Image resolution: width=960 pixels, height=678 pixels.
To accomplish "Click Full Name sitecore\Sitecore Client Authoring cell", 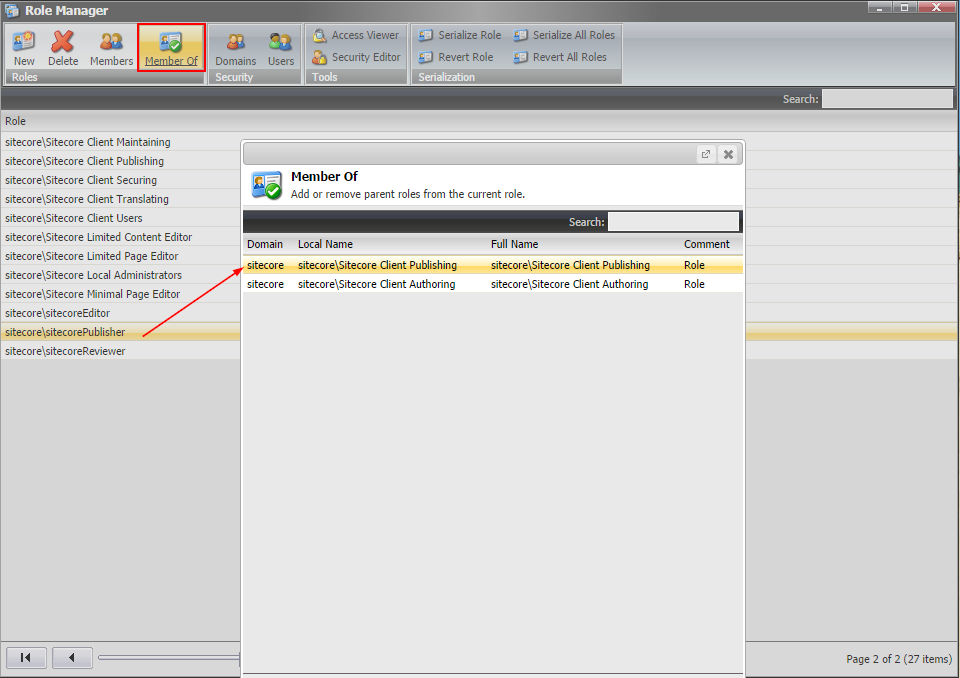I will (569, 284).
